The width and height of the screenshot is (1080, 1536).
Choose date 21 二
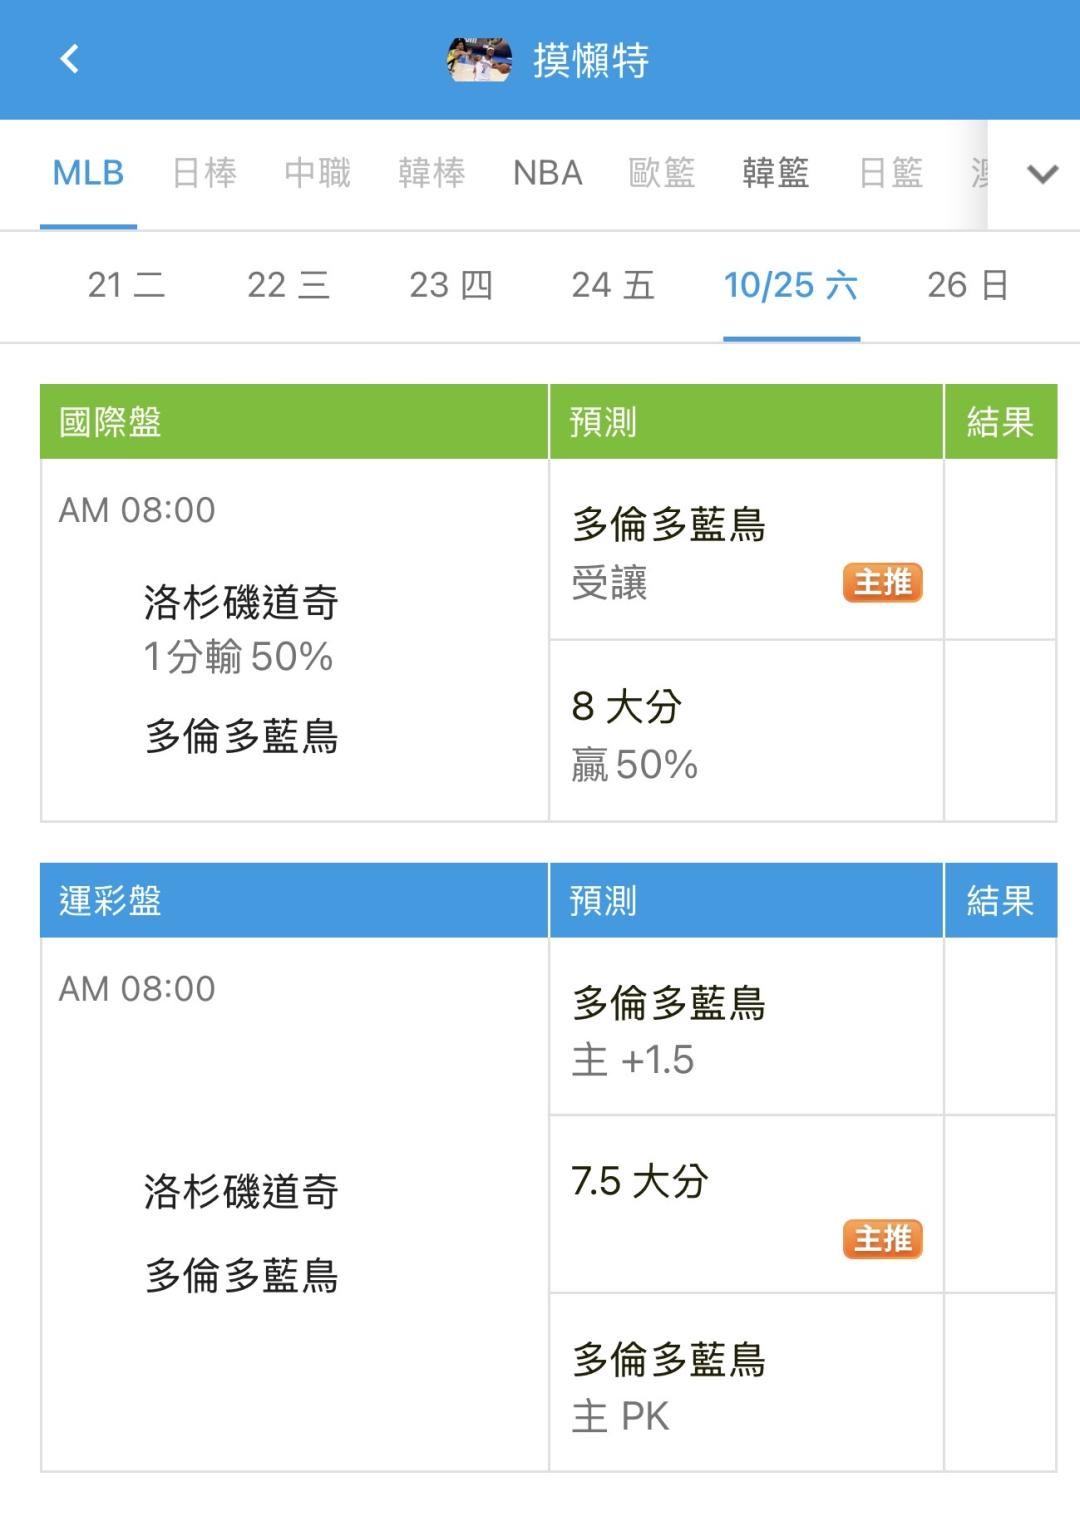126,285
